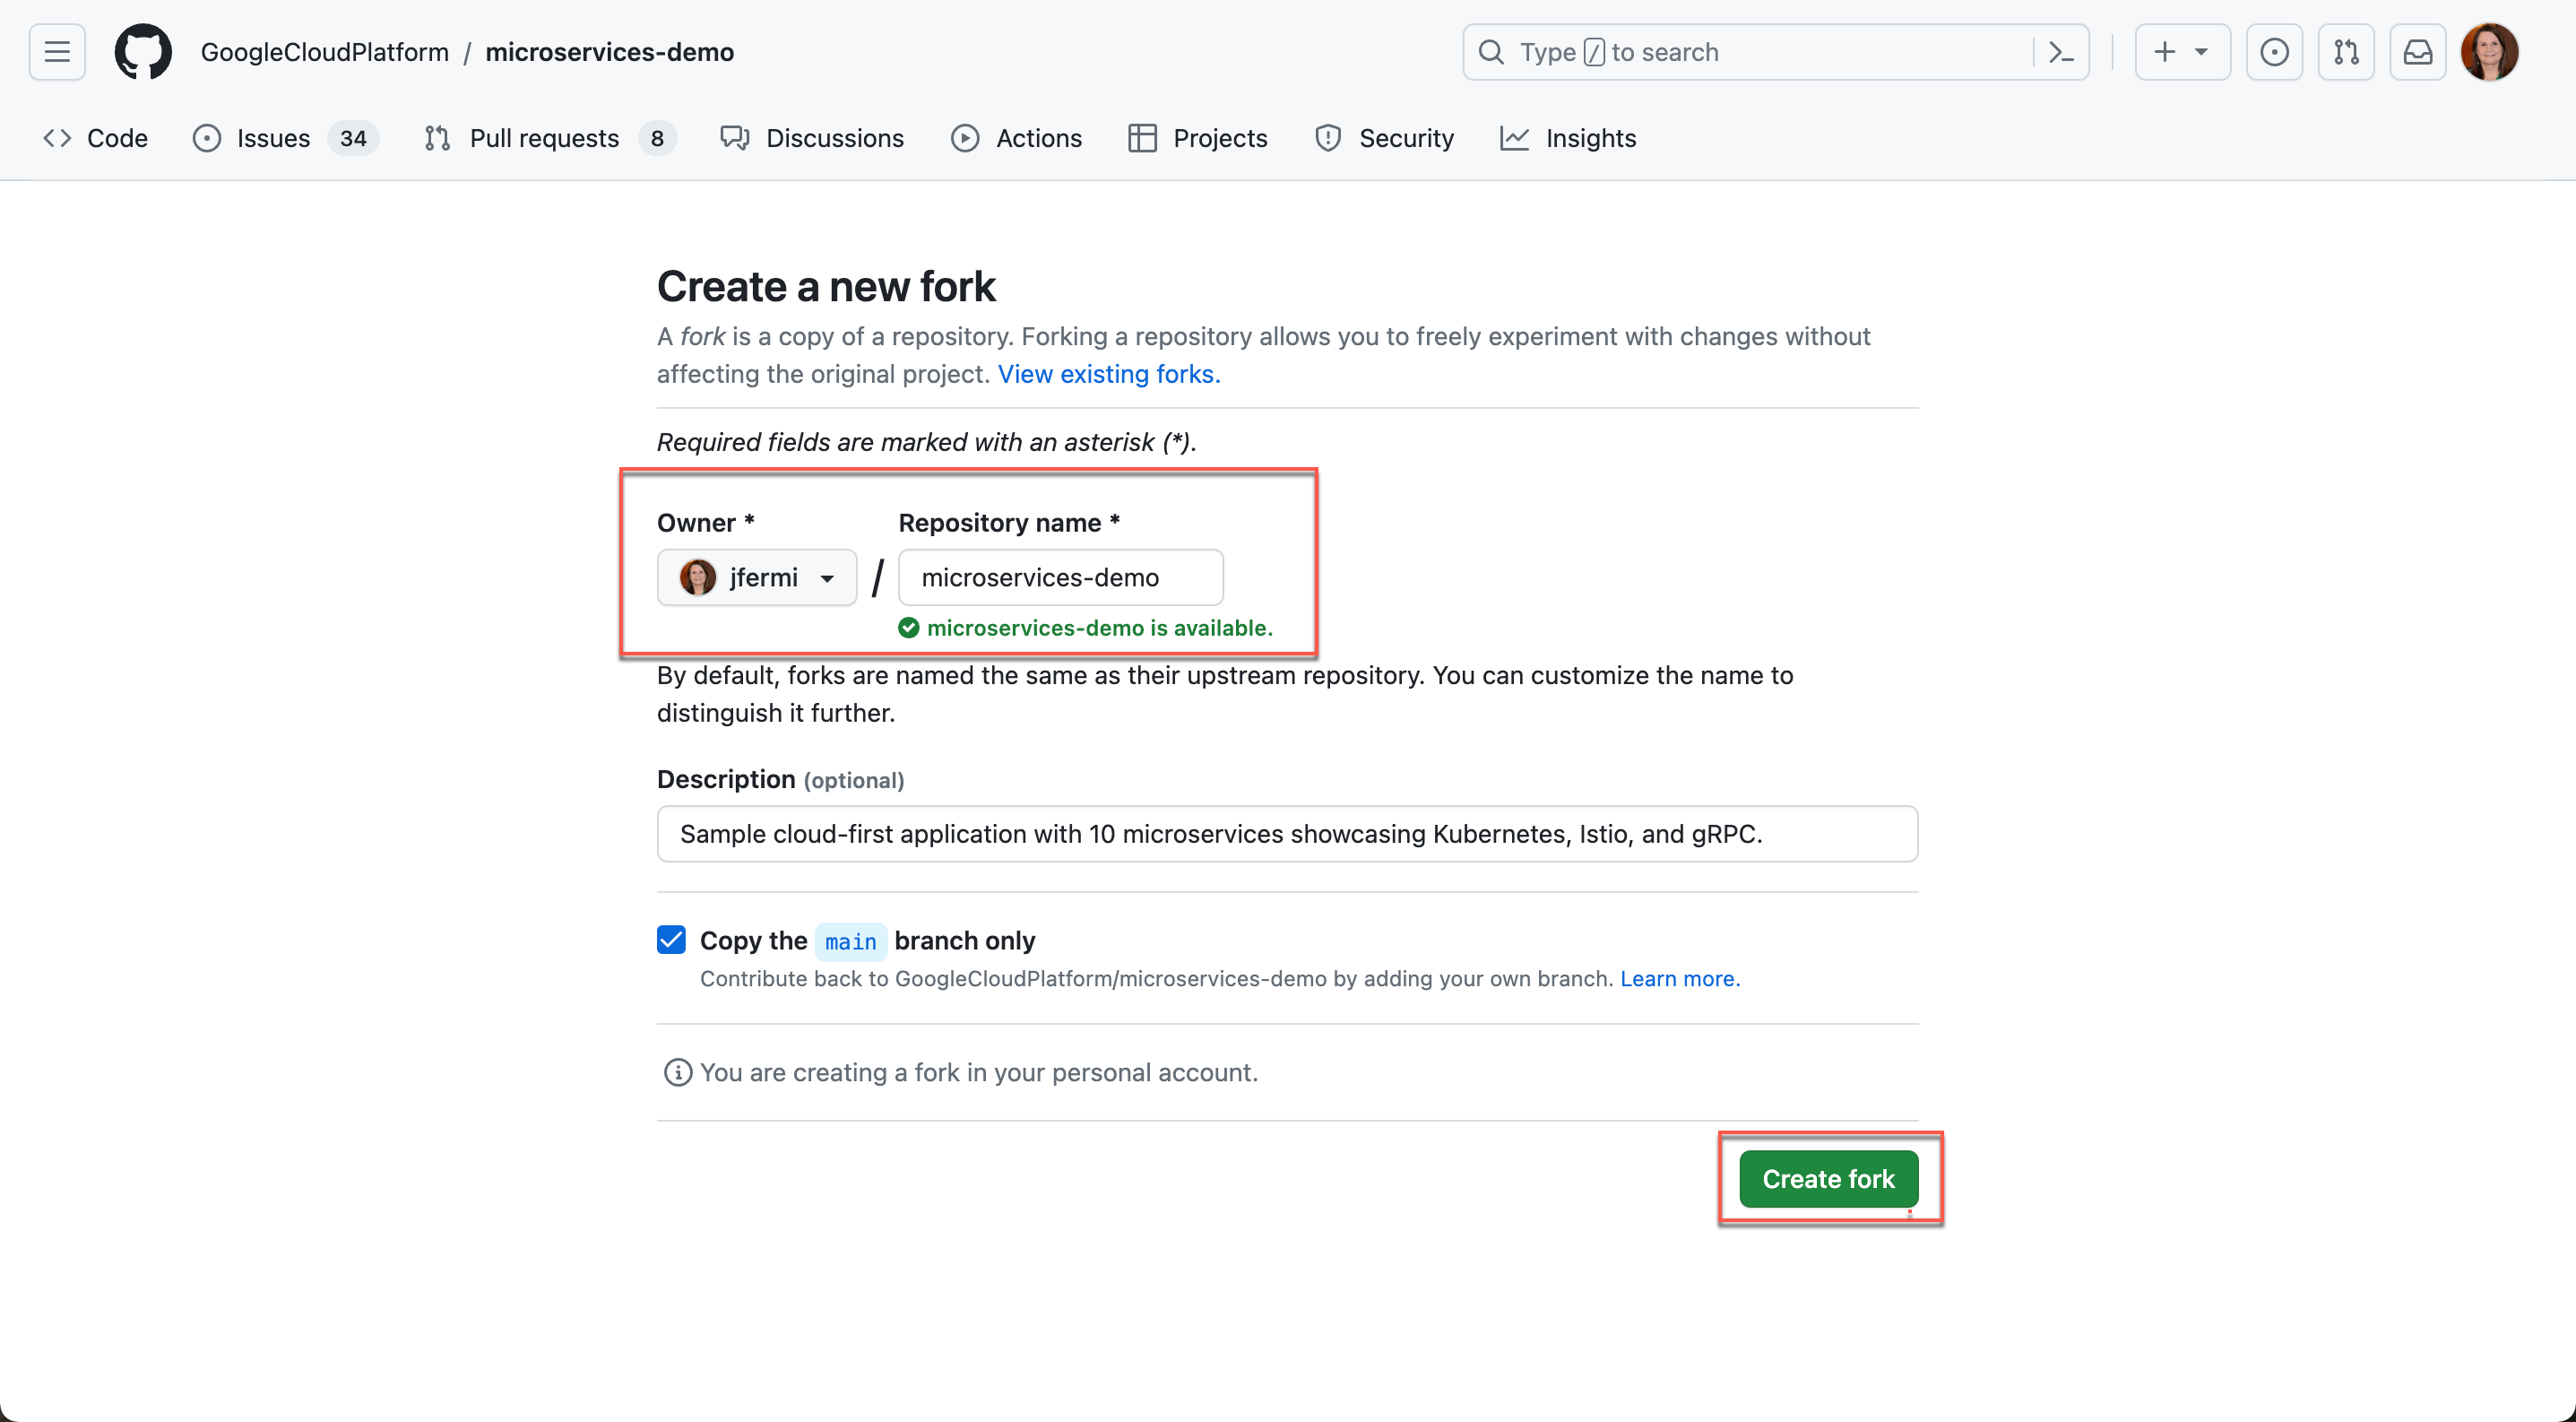Toggle the Copy main branch only checkbox
The image size is (2576, 1422).
tap(670, 939)
